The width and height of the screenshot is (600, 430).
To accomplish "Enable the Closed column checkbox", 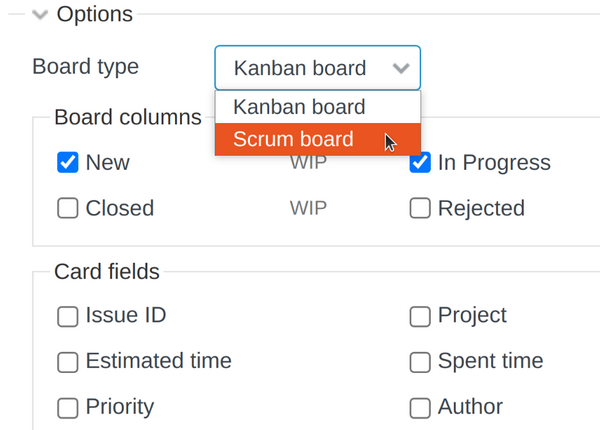I will [68, 209].
